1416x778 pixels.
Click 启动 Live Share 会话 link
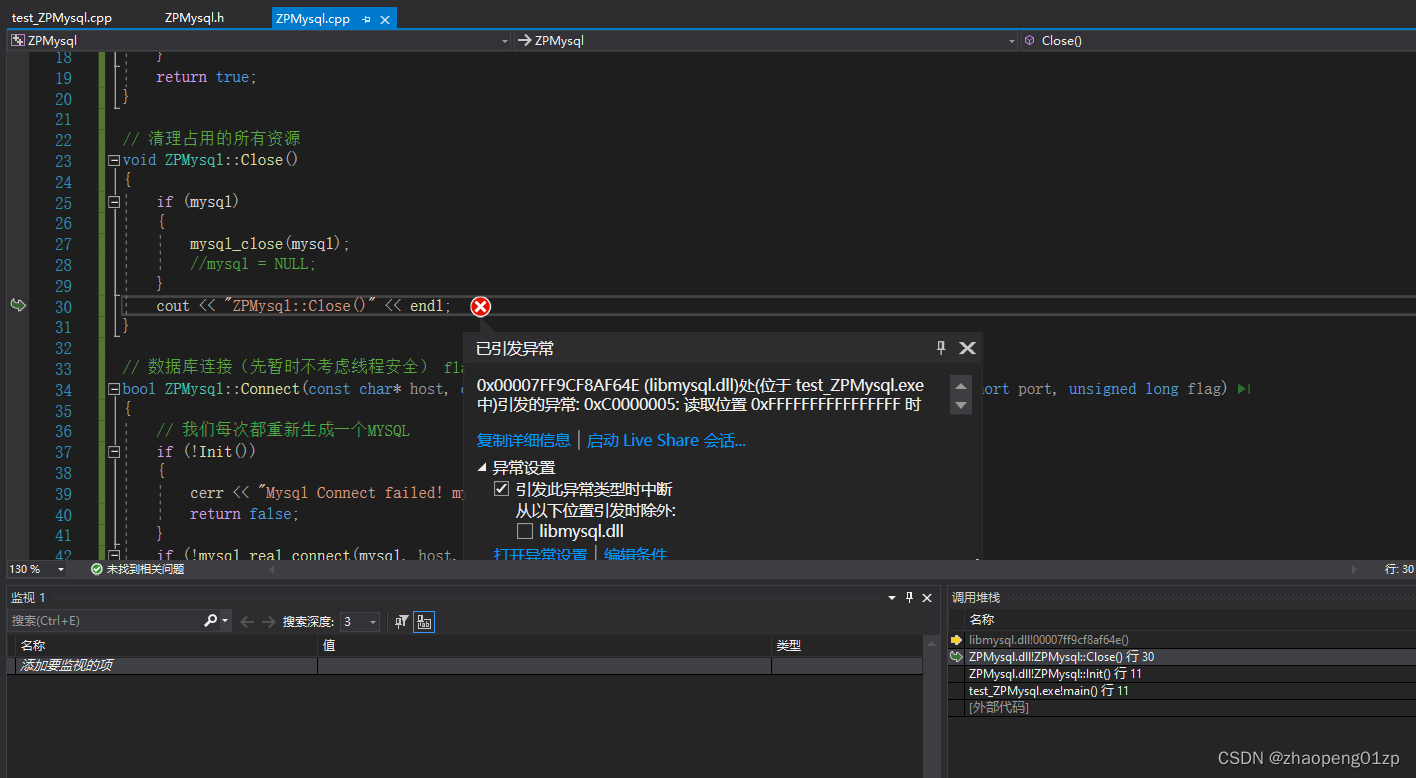click(x=666, y=440)
